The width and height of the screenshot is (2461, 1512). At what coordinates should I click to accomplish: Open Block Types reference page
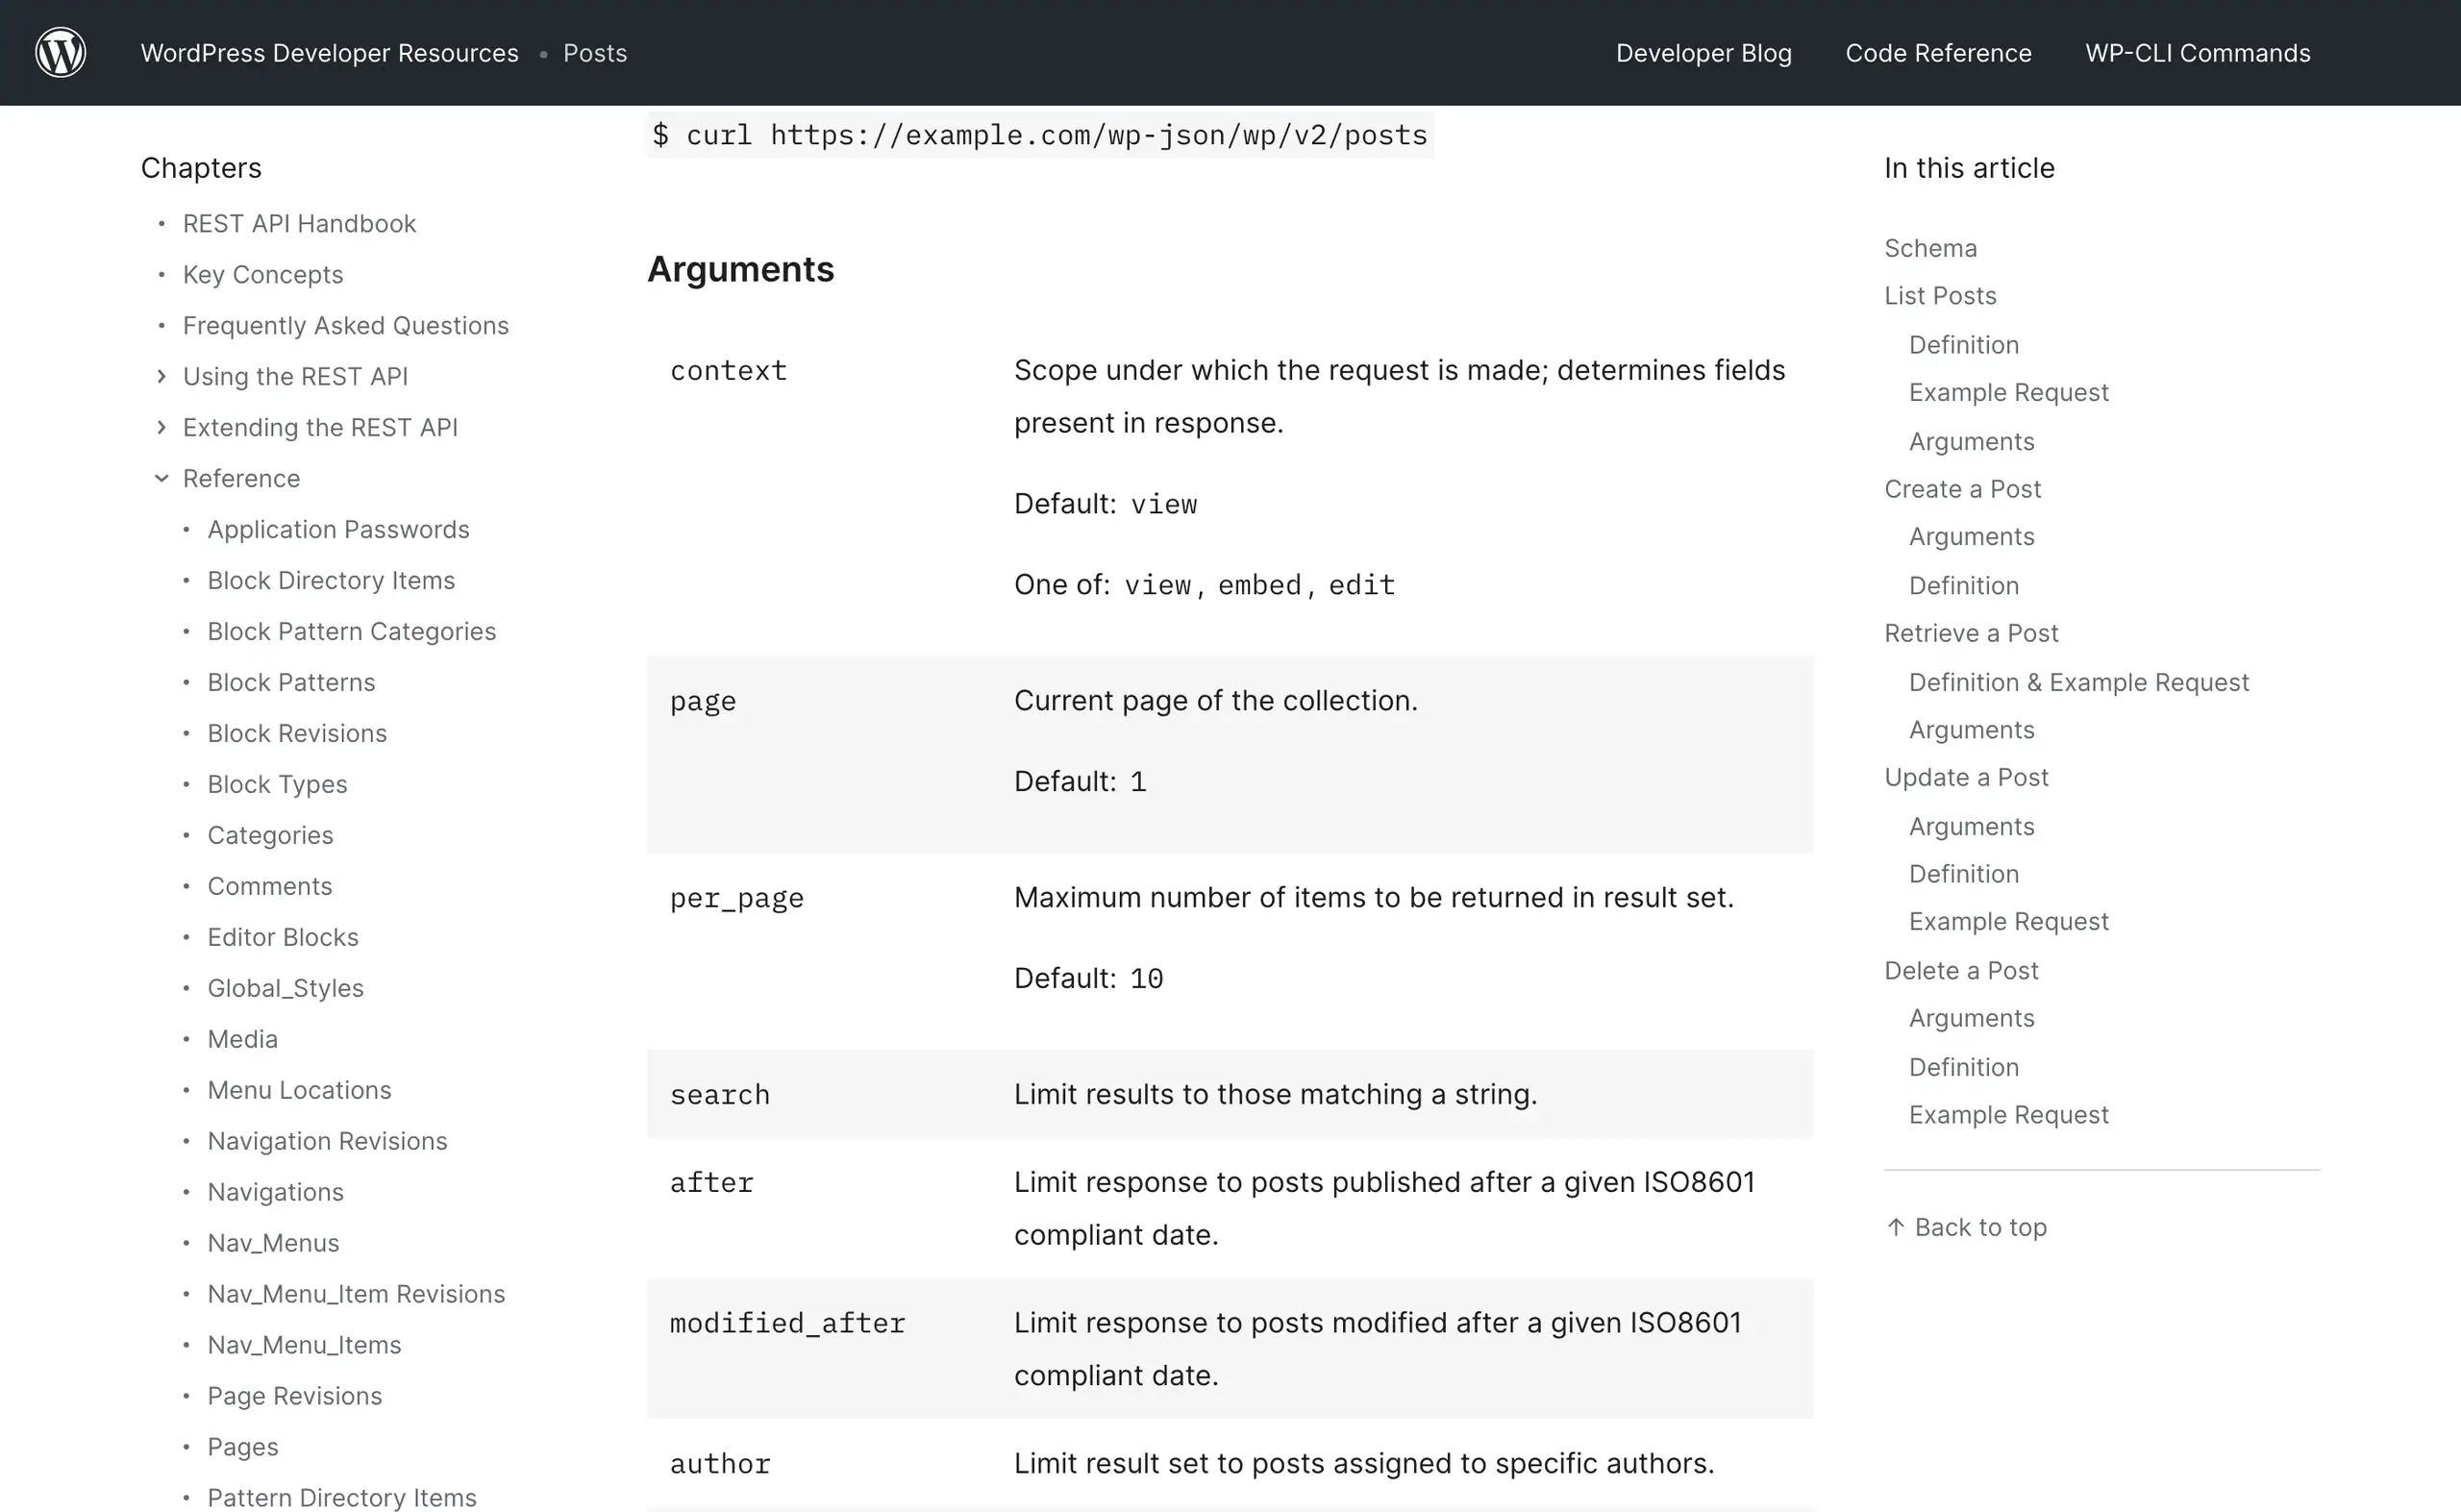(277, 784)
